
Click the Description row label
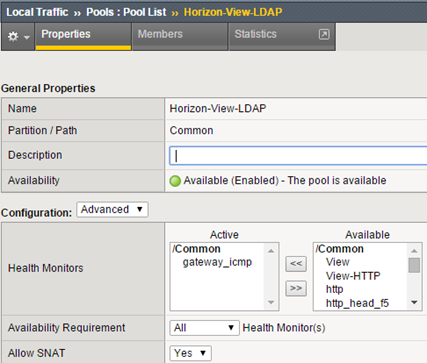click(x=35, y=155)
